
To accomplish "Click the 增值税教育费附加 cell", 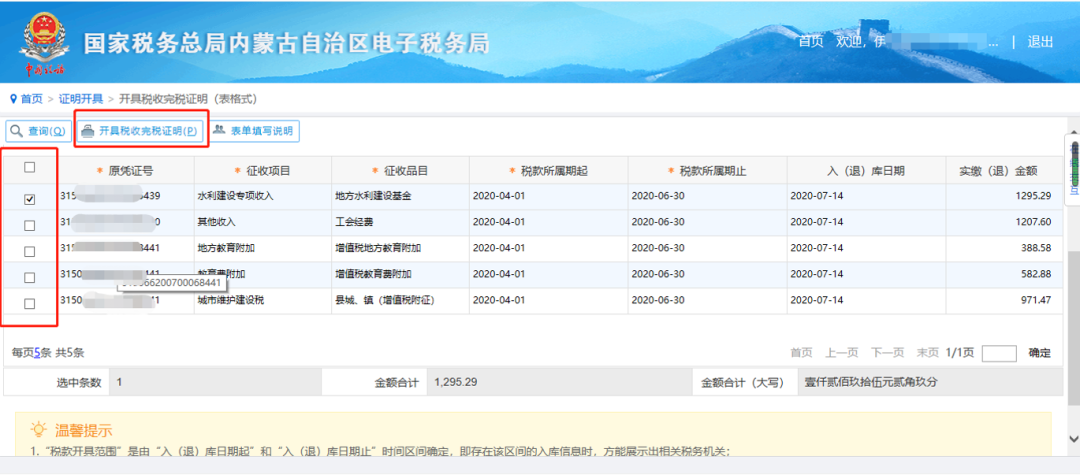I will click(400, 274).
